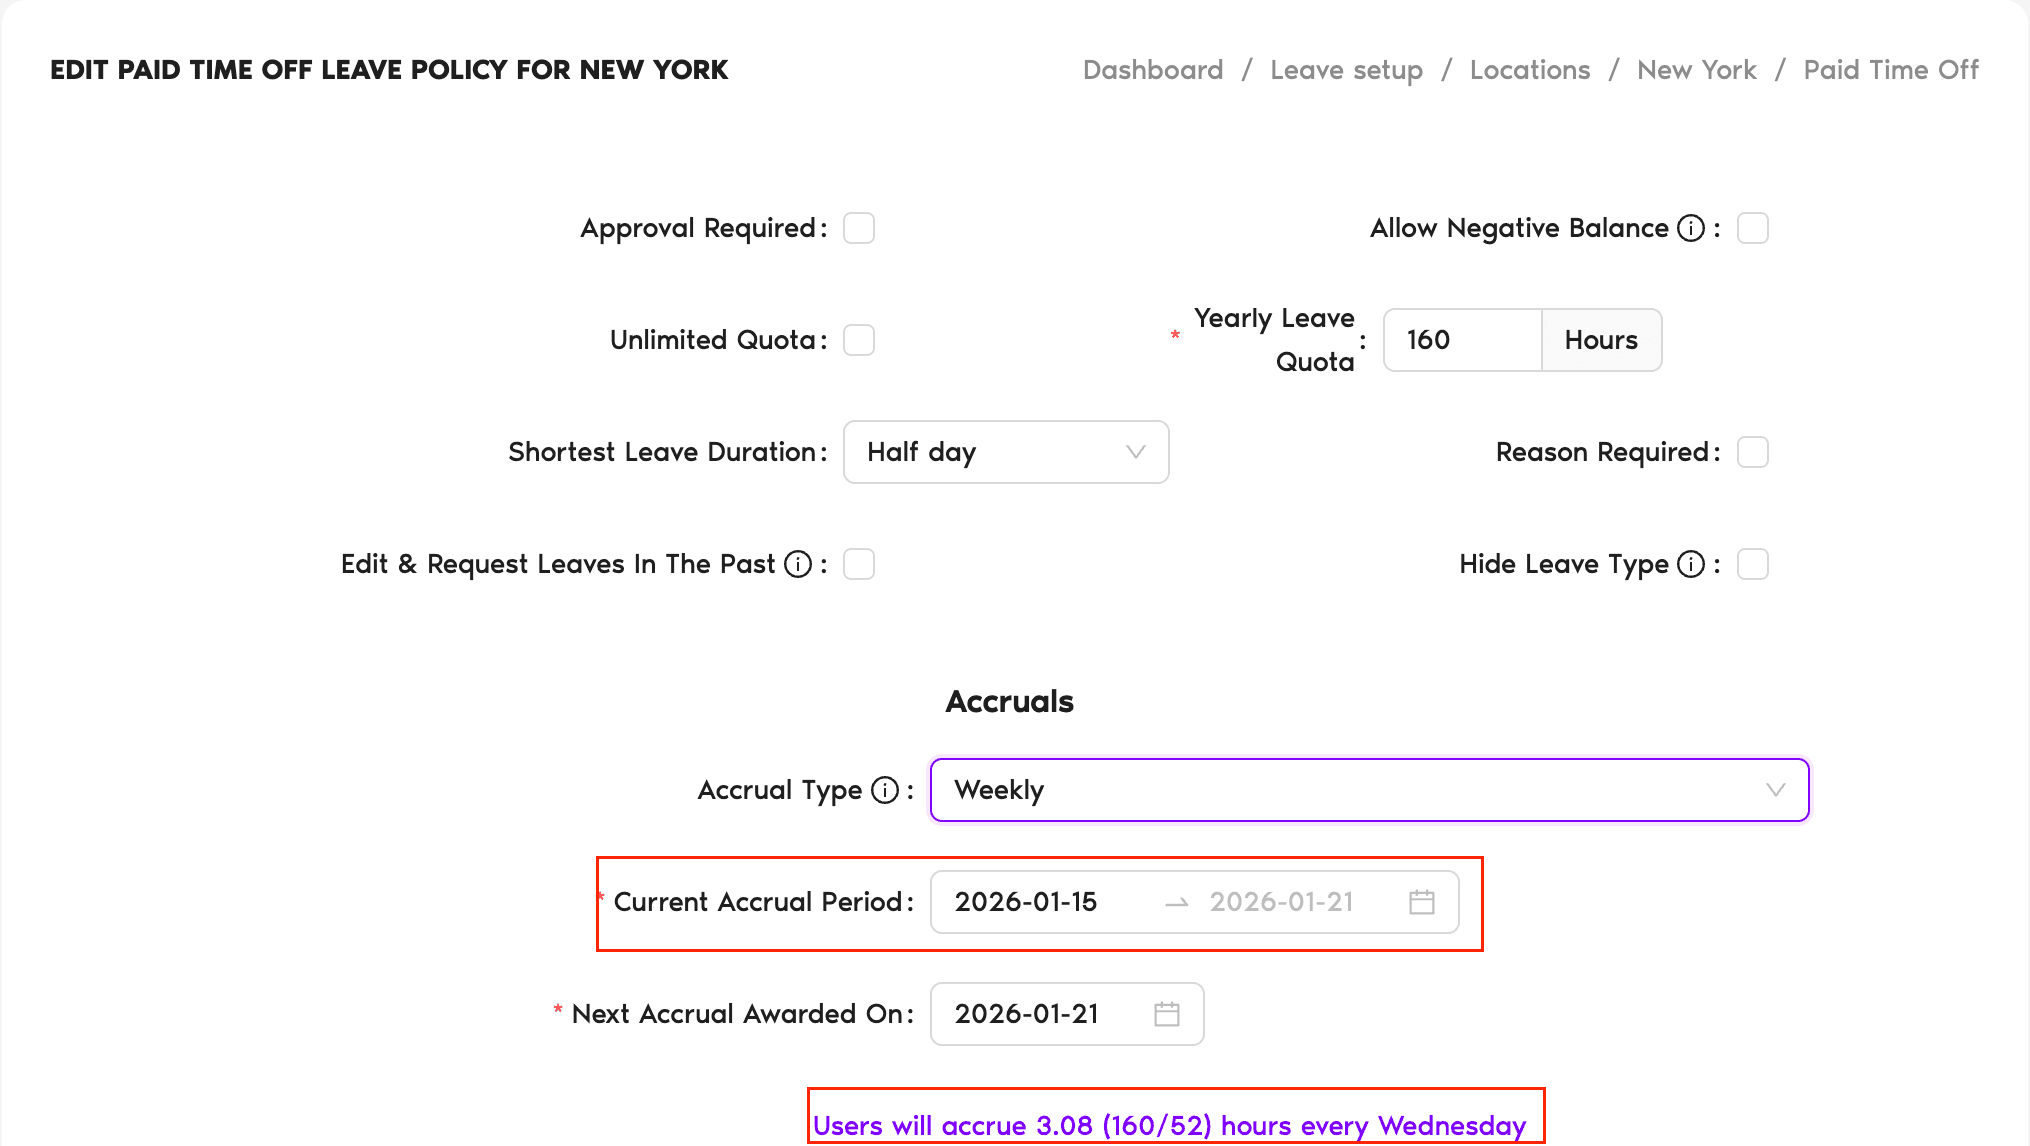Navigate to Locations breadcrumb link

tap(1529, 70)
